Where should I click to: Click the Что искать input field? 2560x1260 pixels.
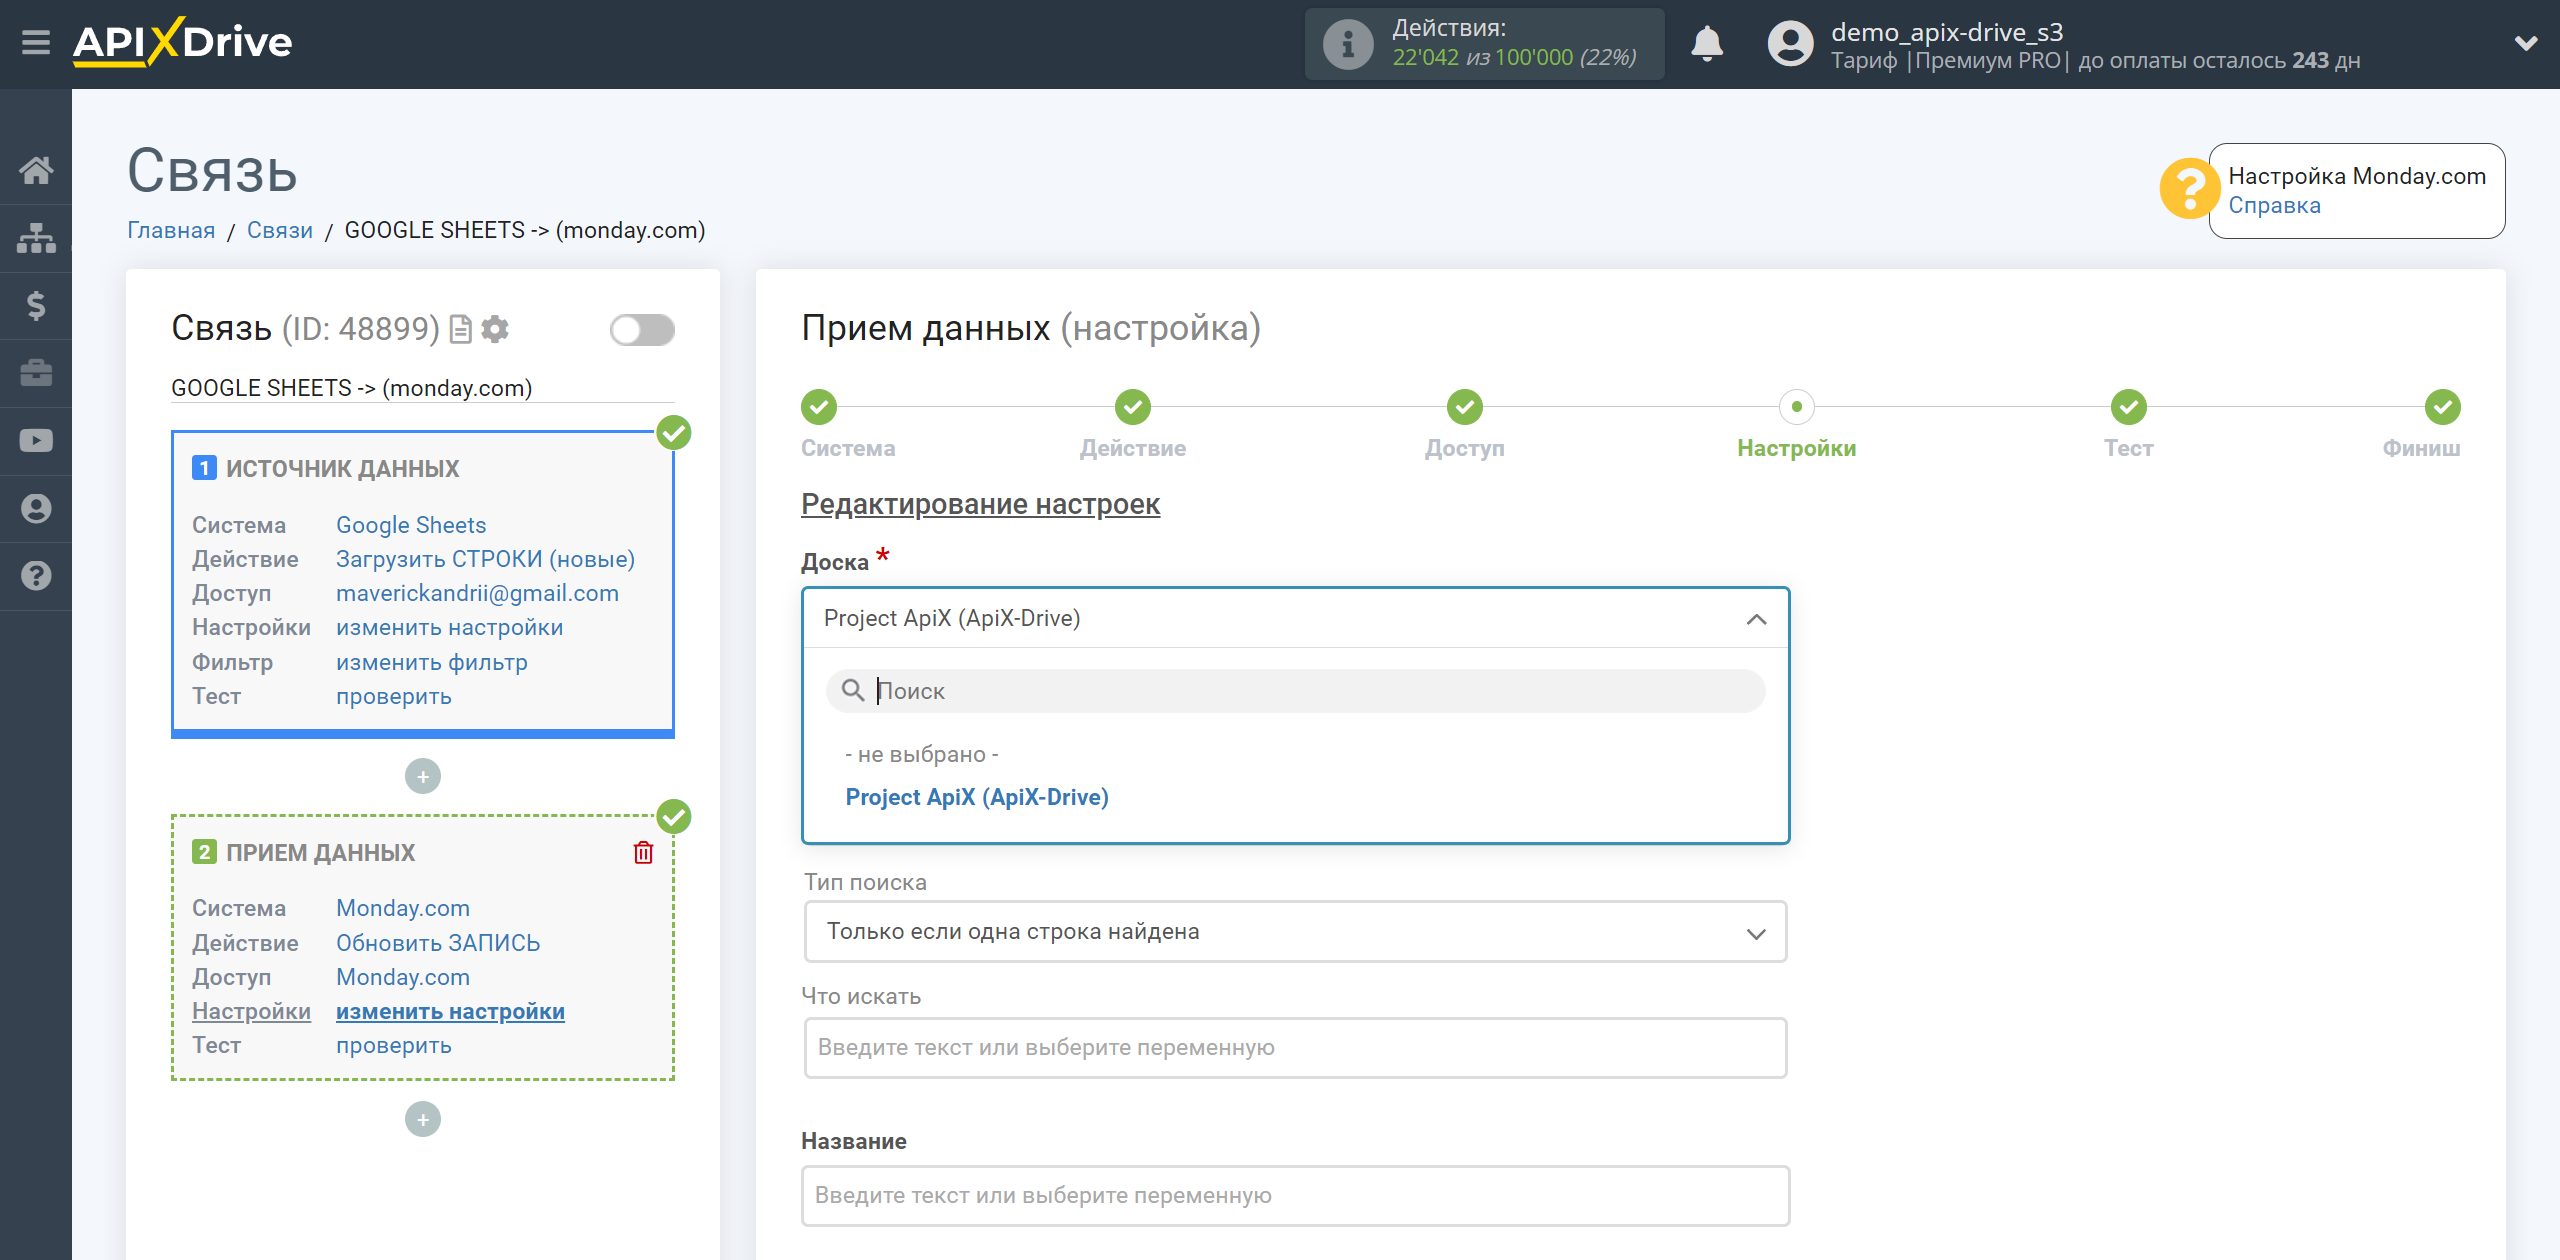pos(1296,1048)
